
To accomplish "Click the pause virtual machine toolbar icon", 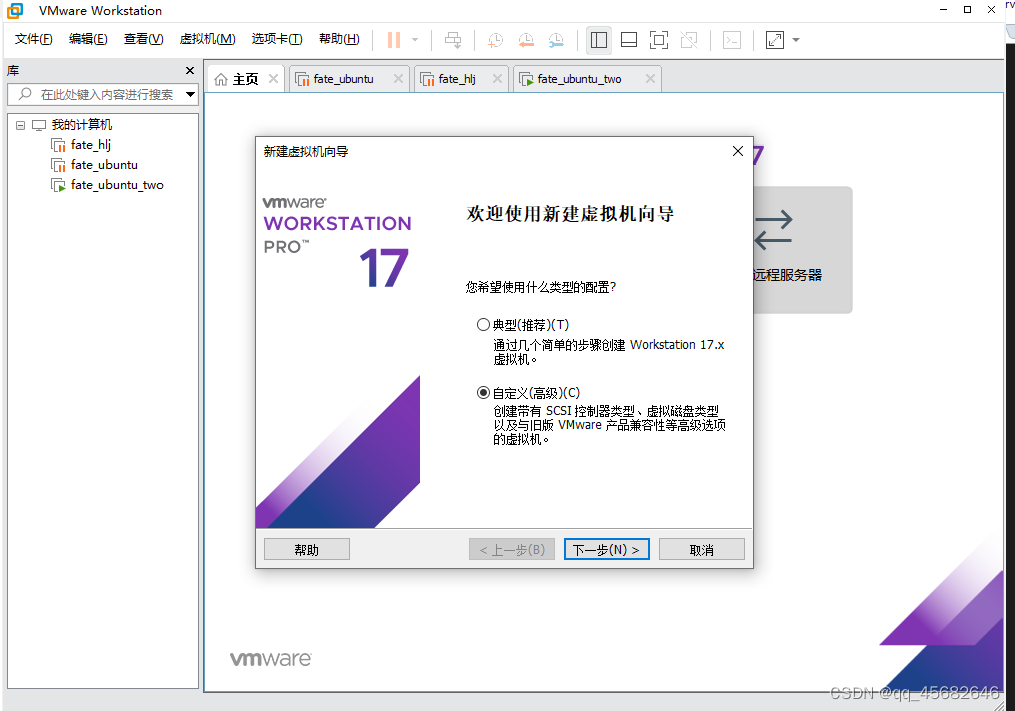I will pos(393,40).
